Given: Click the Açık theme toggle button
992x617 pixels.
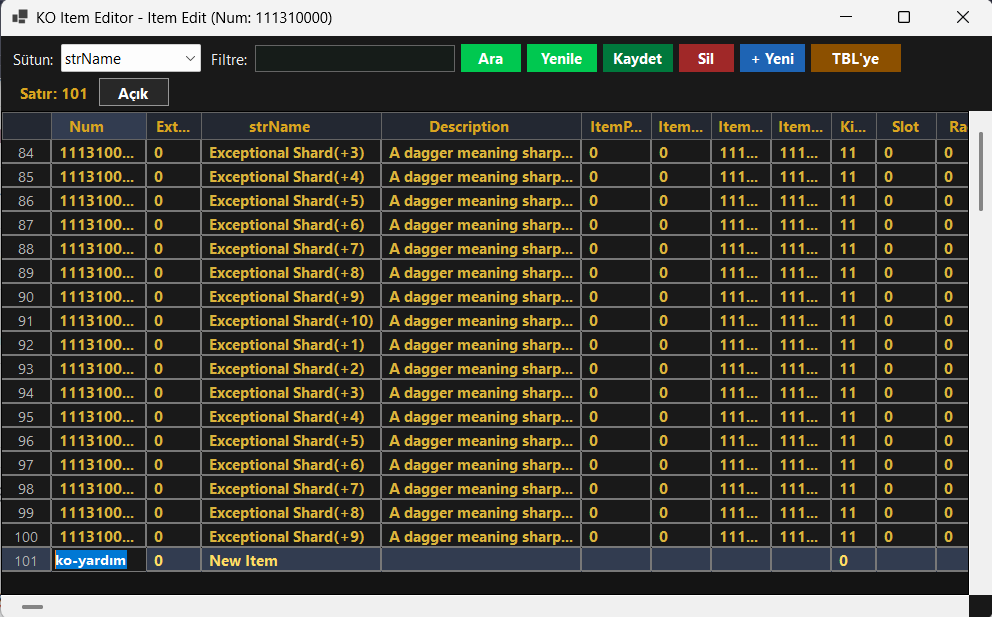Looking at the screenshot, I should pyautogui.click(x=133, y=93).
